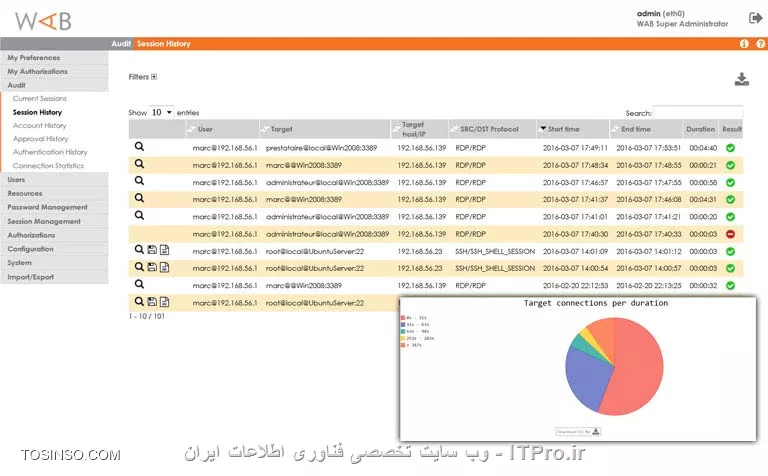The image size is (768, 476).
Task: Download the session history export
Action: [x=741, y=80]
